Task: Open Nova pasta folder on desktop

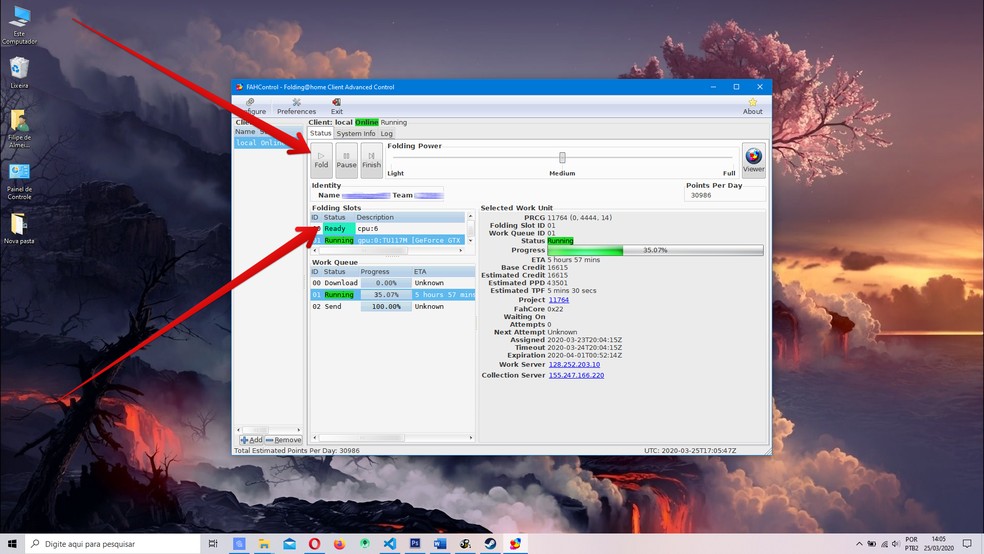Action: [19, 228]
